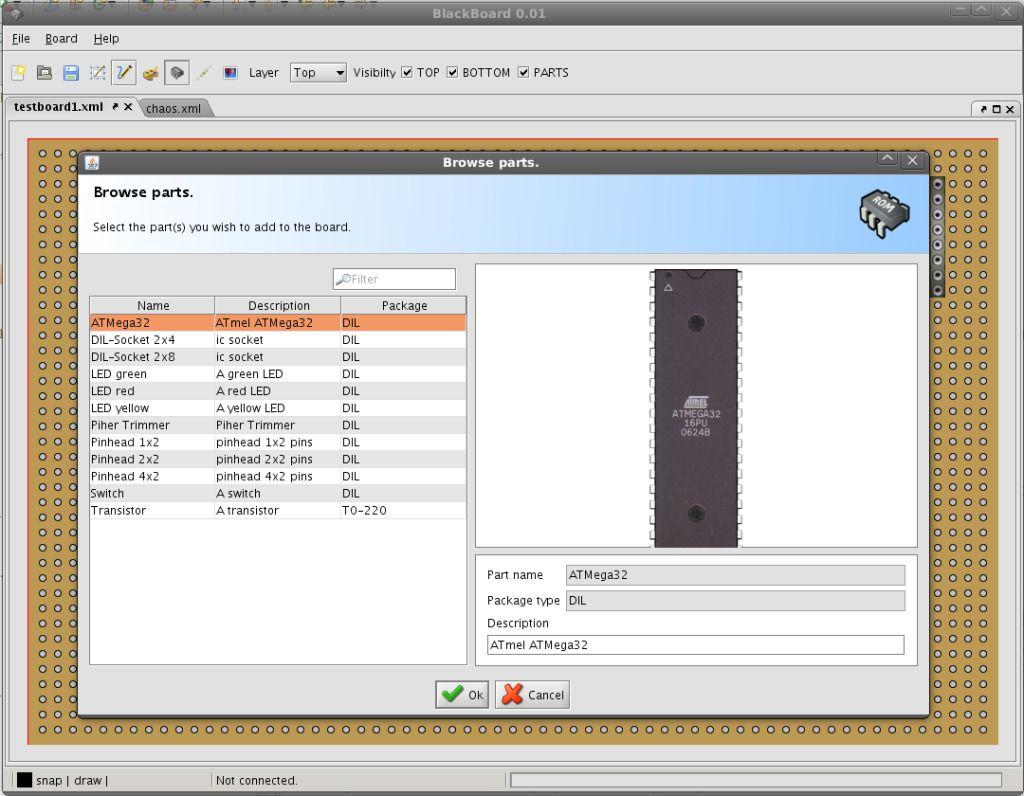
Task: Toggle PARTS visibility checkbox
Action: click(523, 72)
